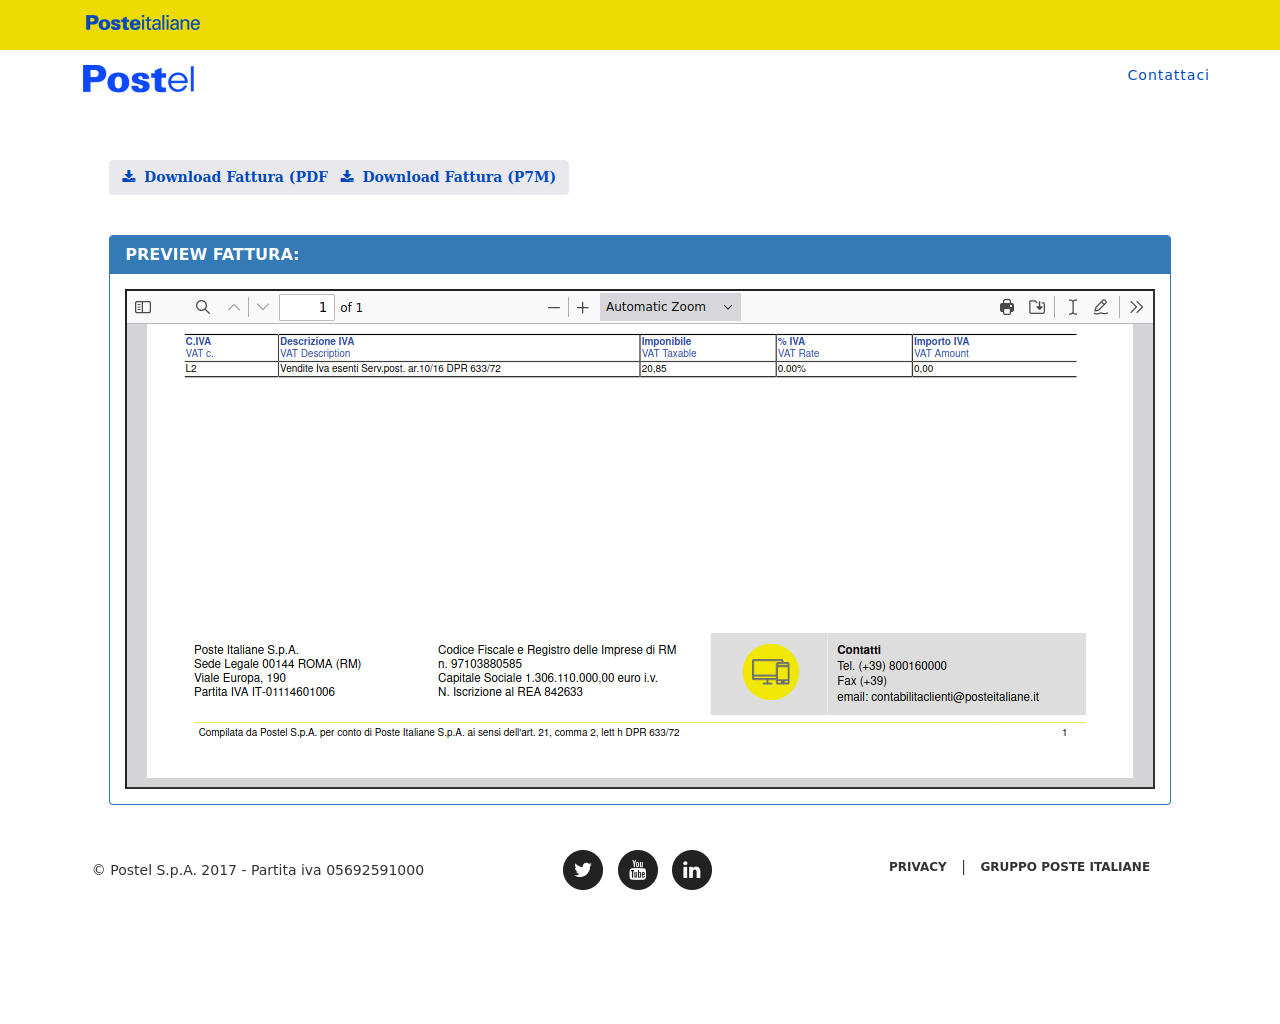Open the PRIVACY footer link
1280x1024 pixels.
(x=917, y=867)
